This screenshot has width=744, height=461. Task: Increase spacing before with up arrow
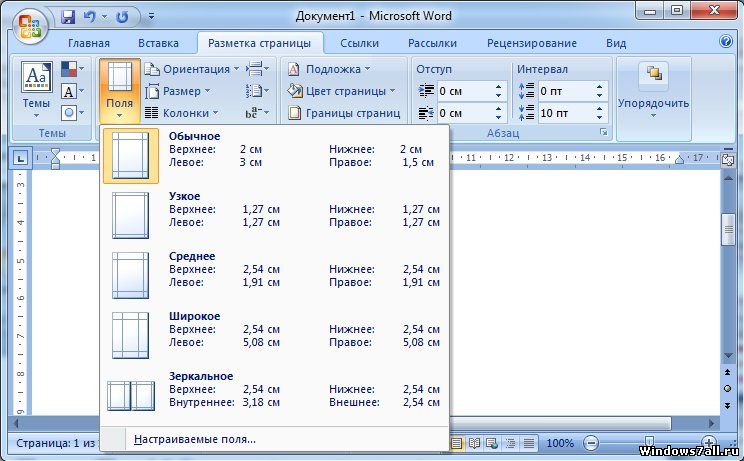click(600, 87)
